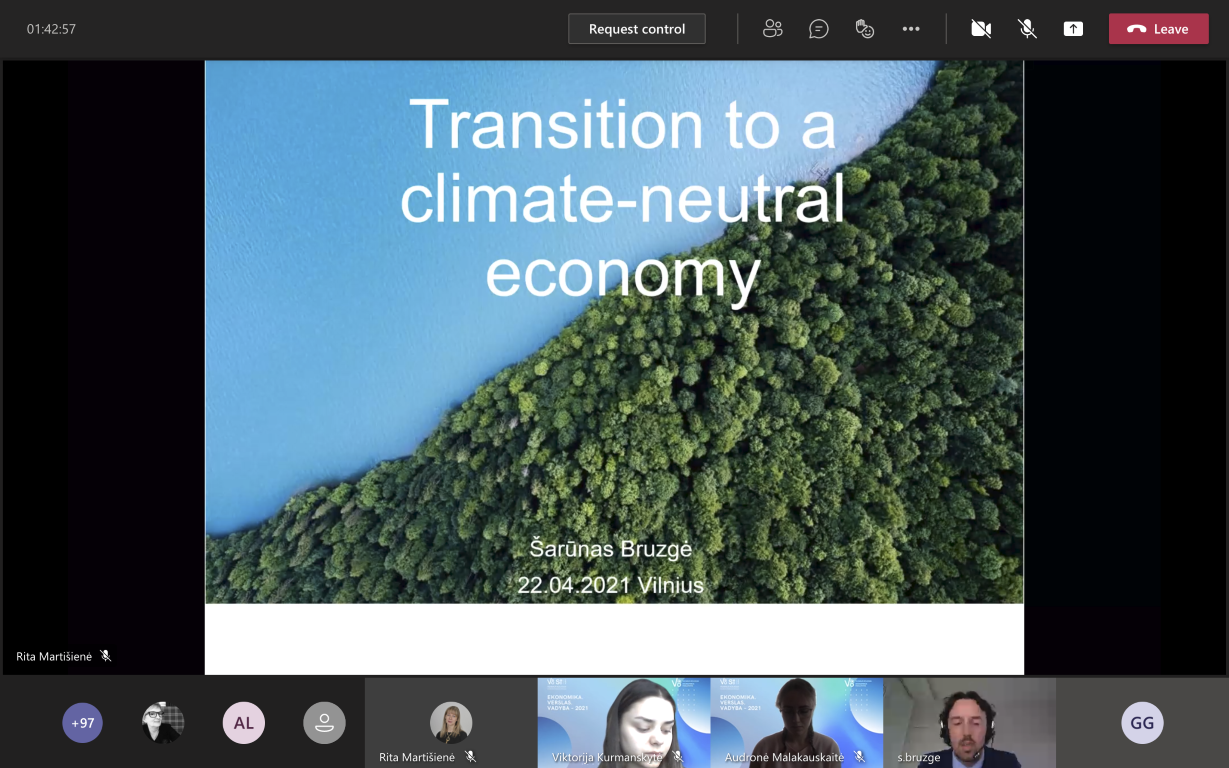
Task: Select the GG participant avatar
Action: pyautogui.click(x=1142, y=723)
